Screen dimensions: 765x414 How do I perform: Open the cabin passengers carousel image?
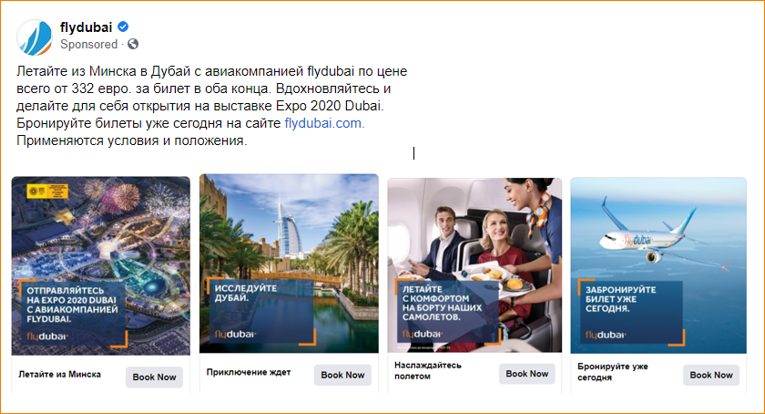coord(475,265)
